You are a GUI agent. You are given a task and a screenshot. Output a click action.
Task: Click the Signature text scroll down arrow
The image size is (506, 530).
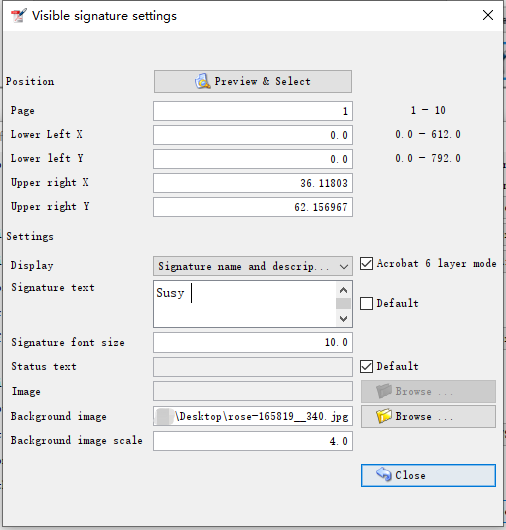343,318
